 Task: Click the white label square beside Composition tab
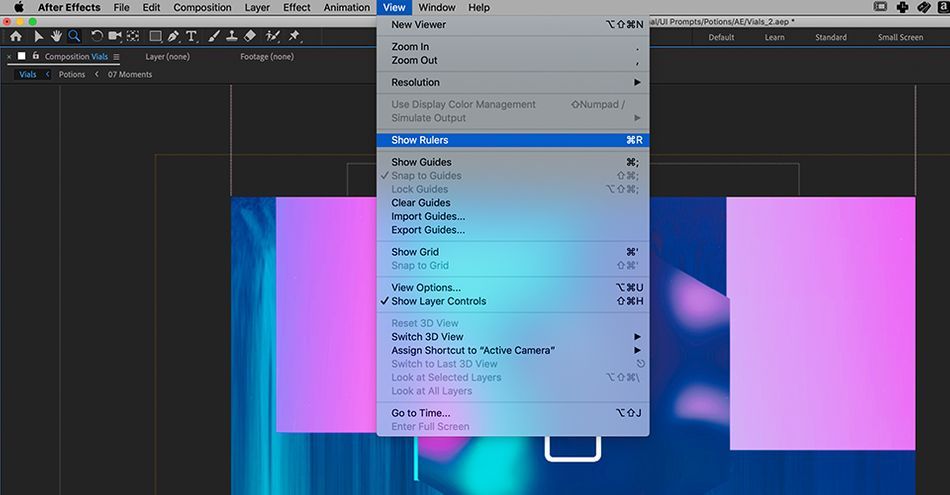(x=22, y=56)
